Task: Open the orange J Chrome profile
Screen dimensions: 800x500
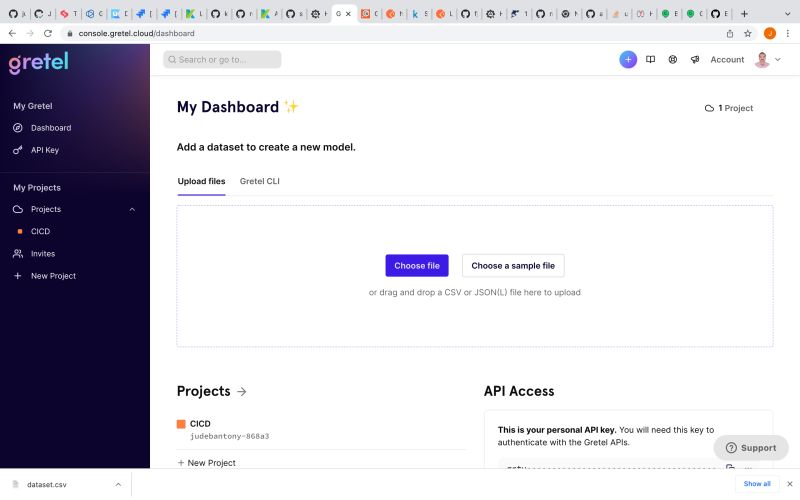Action: 769,33
